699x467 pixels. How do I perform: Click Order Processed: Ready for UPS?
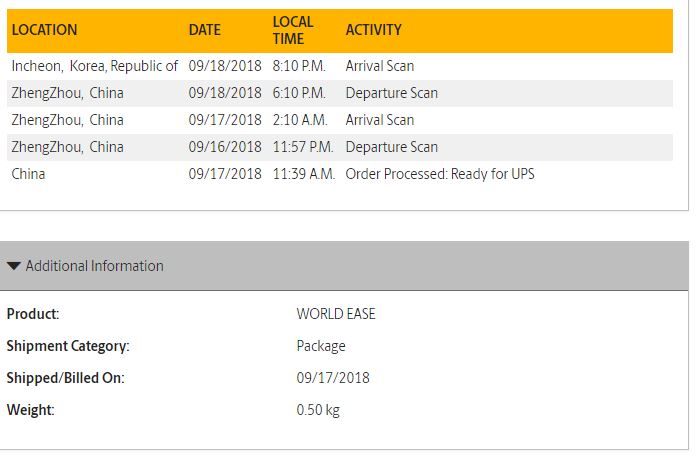pos(440,174)
